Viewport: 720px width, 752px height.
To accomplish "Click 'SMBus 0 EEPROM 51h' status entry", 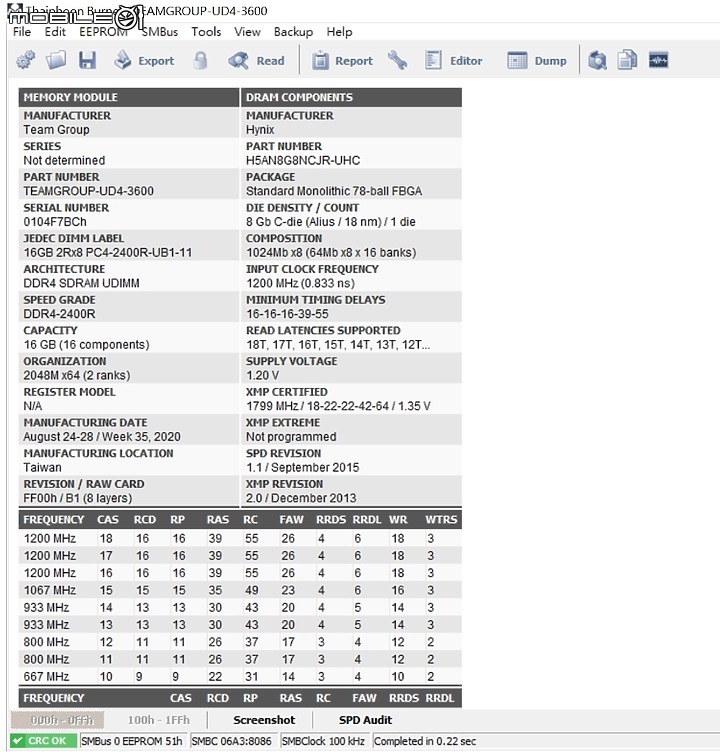I will click(132, 741).
